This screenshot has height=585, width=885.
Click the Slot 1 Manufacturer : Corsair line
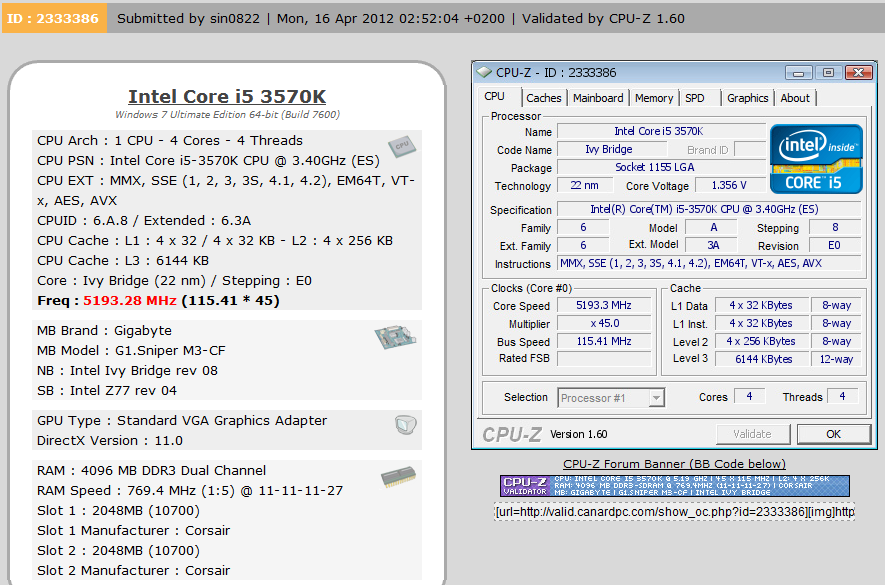click(133, 531)
